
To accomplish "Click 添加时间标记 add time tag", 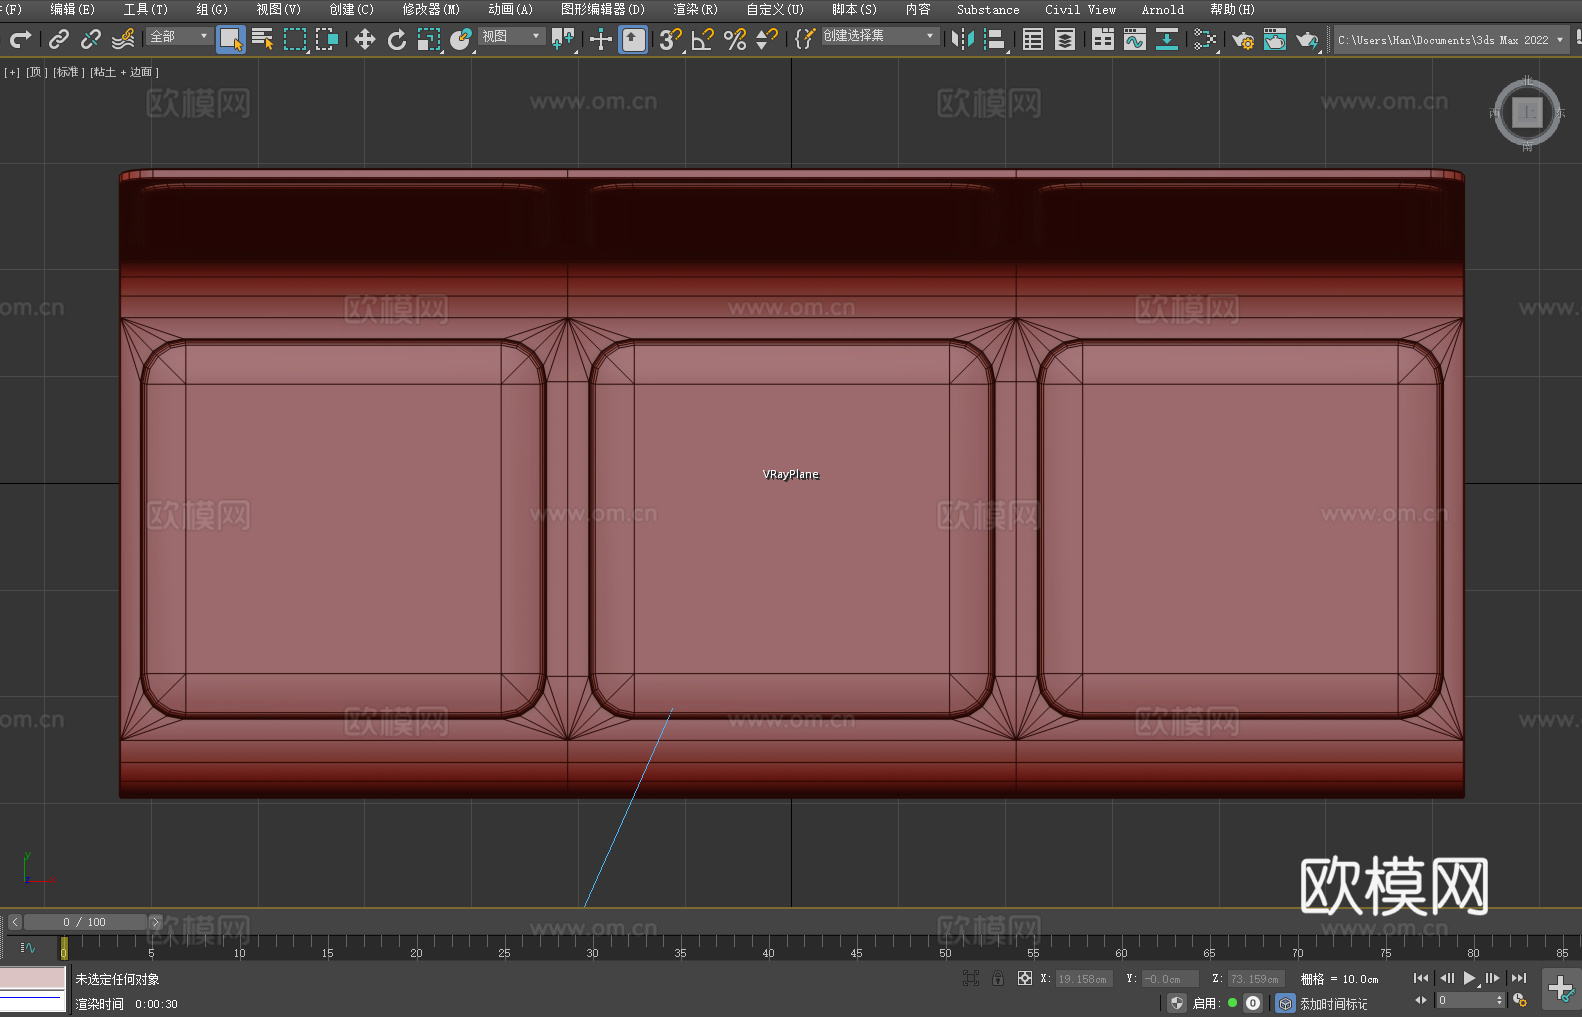I will pos(1333,1003).
